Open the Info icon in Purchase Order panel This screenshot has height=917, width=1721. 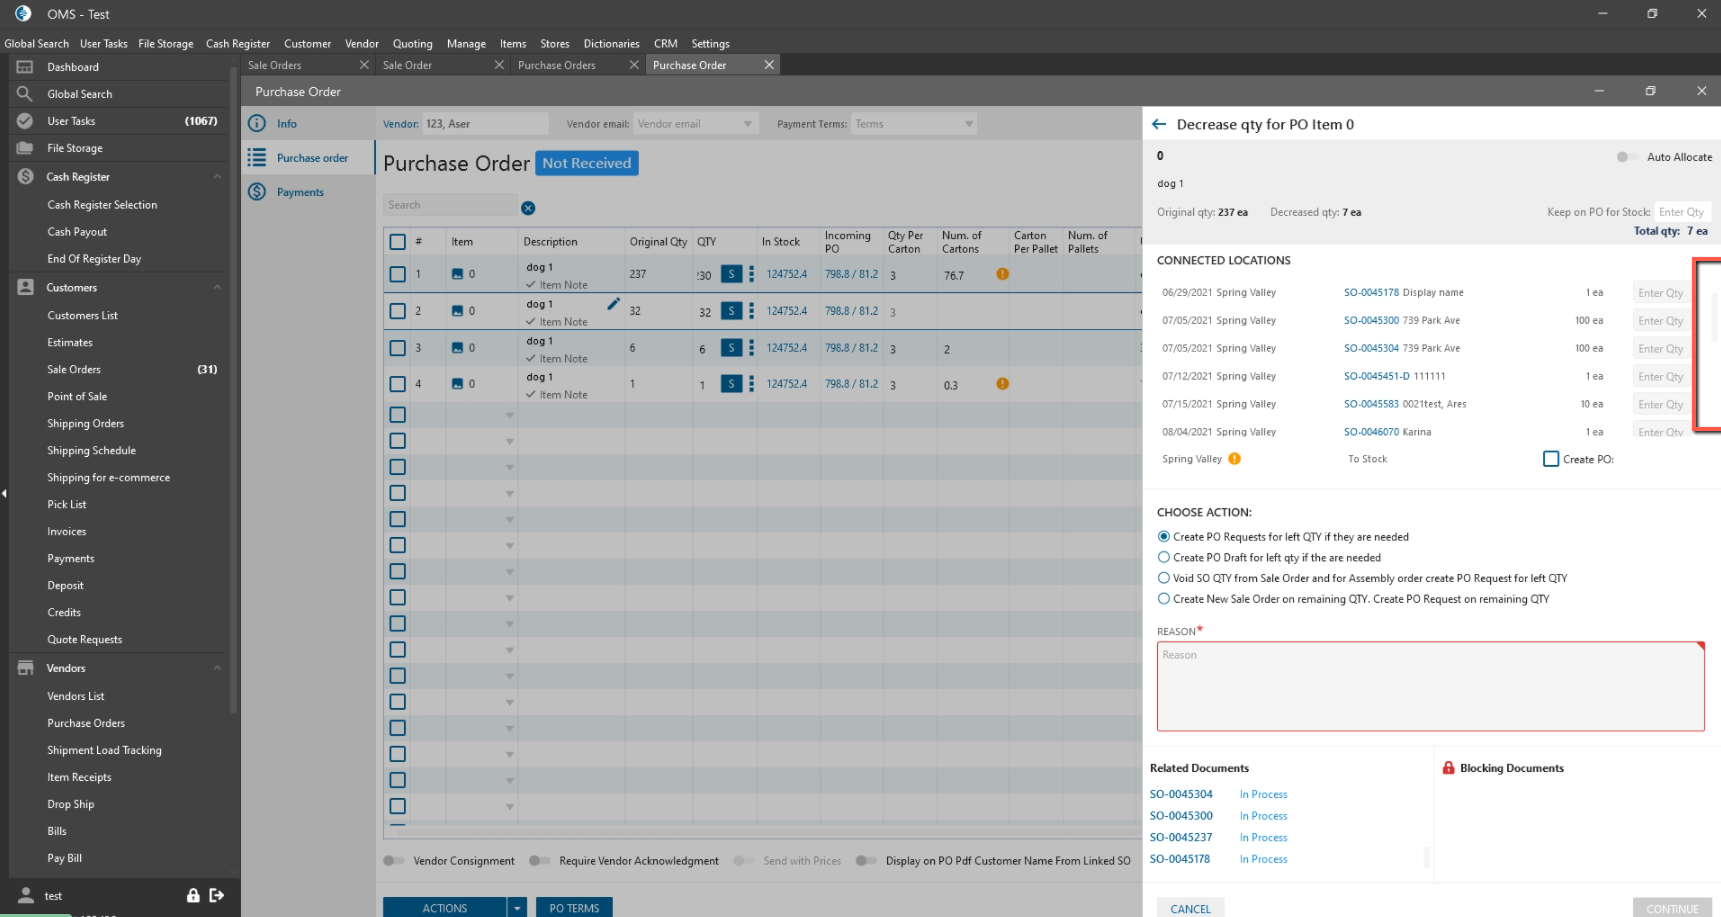pos(257,123)
